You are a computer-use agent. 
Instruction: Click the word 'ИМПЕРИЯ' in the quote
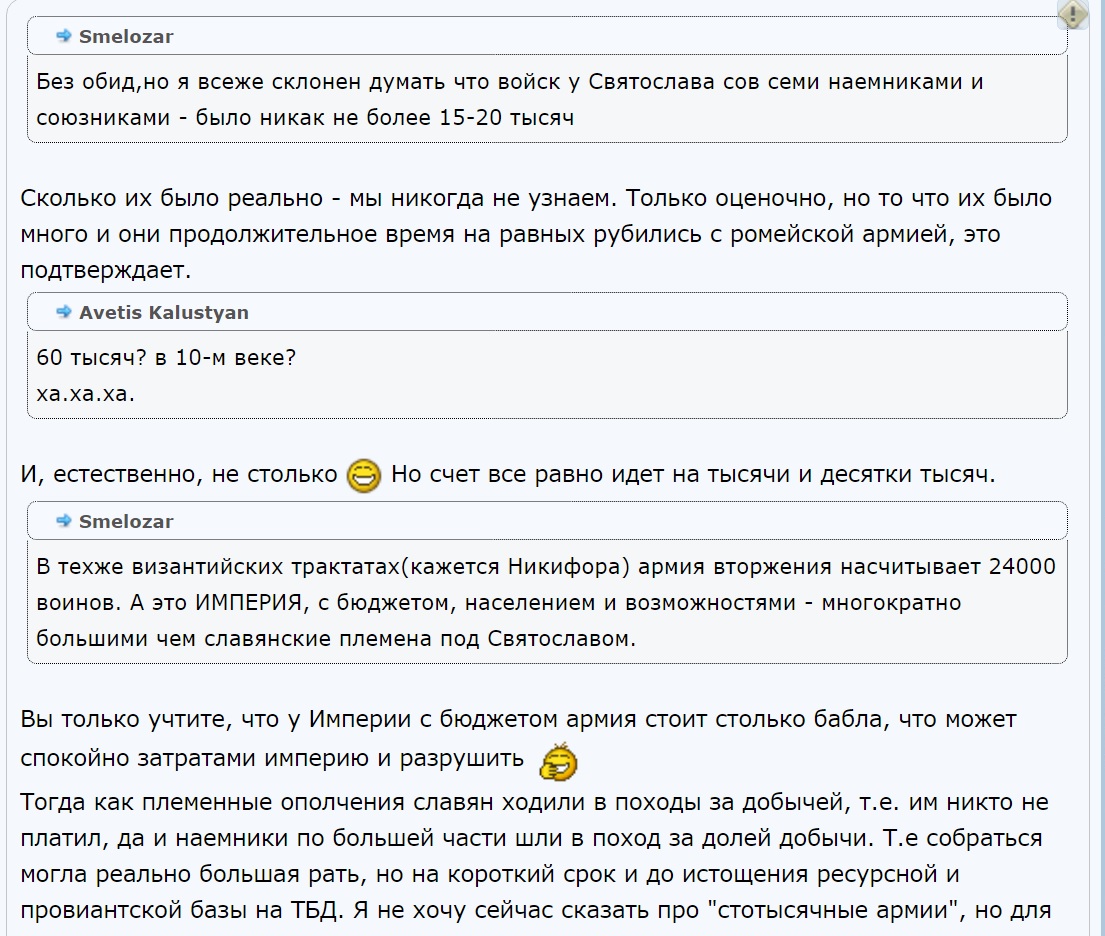[248, 603]
